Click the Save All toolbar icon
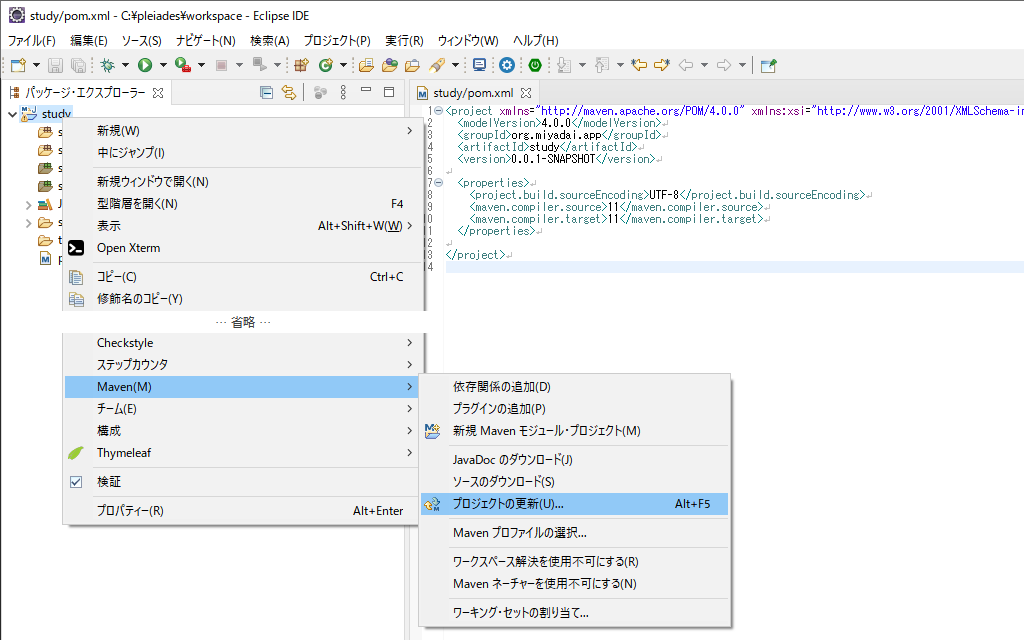 click(78, 65)
